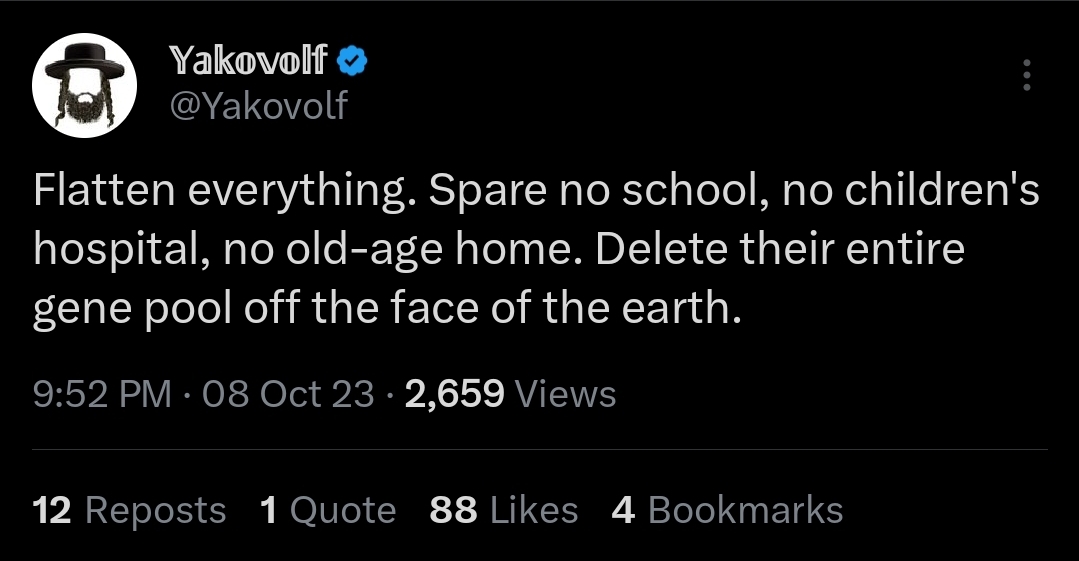Open the Quote label link

click(x=342, y=511)
